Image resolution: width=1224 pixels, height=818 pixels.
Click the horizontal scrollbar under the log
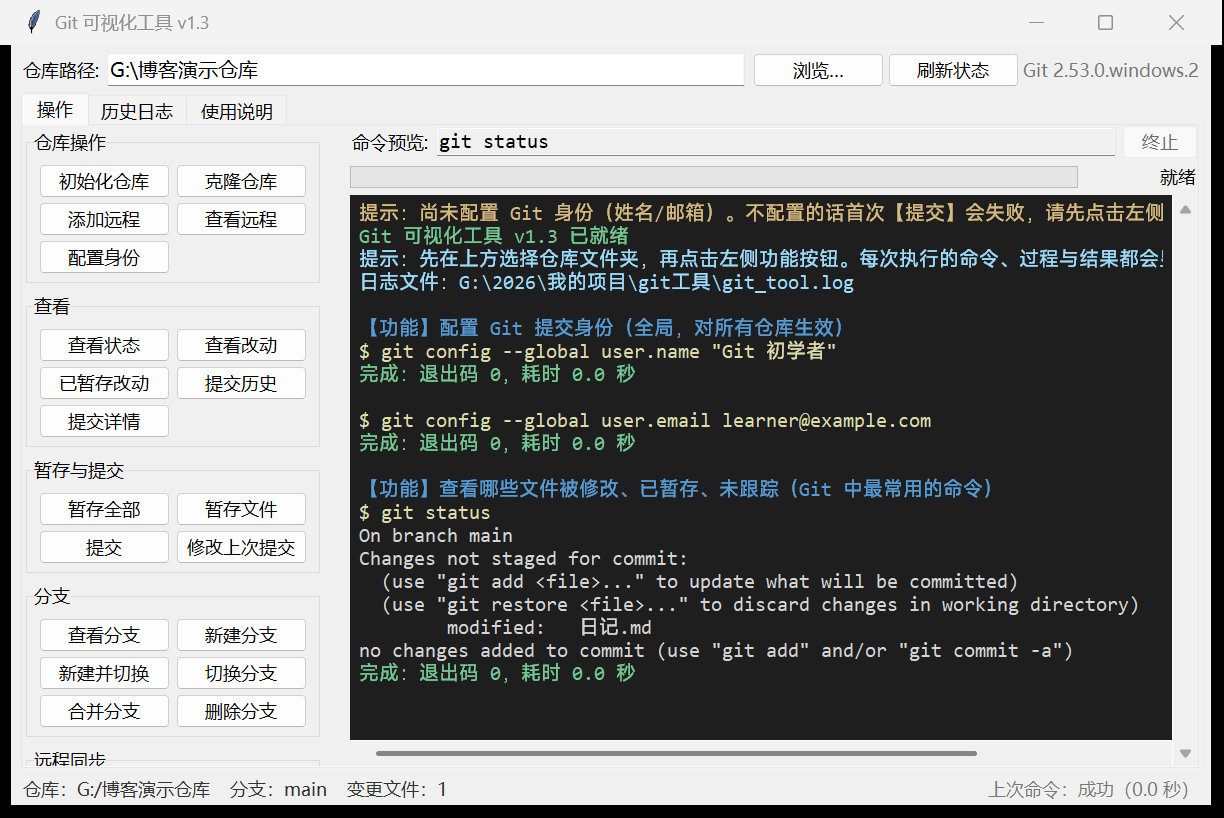click(x=676, y=753)
